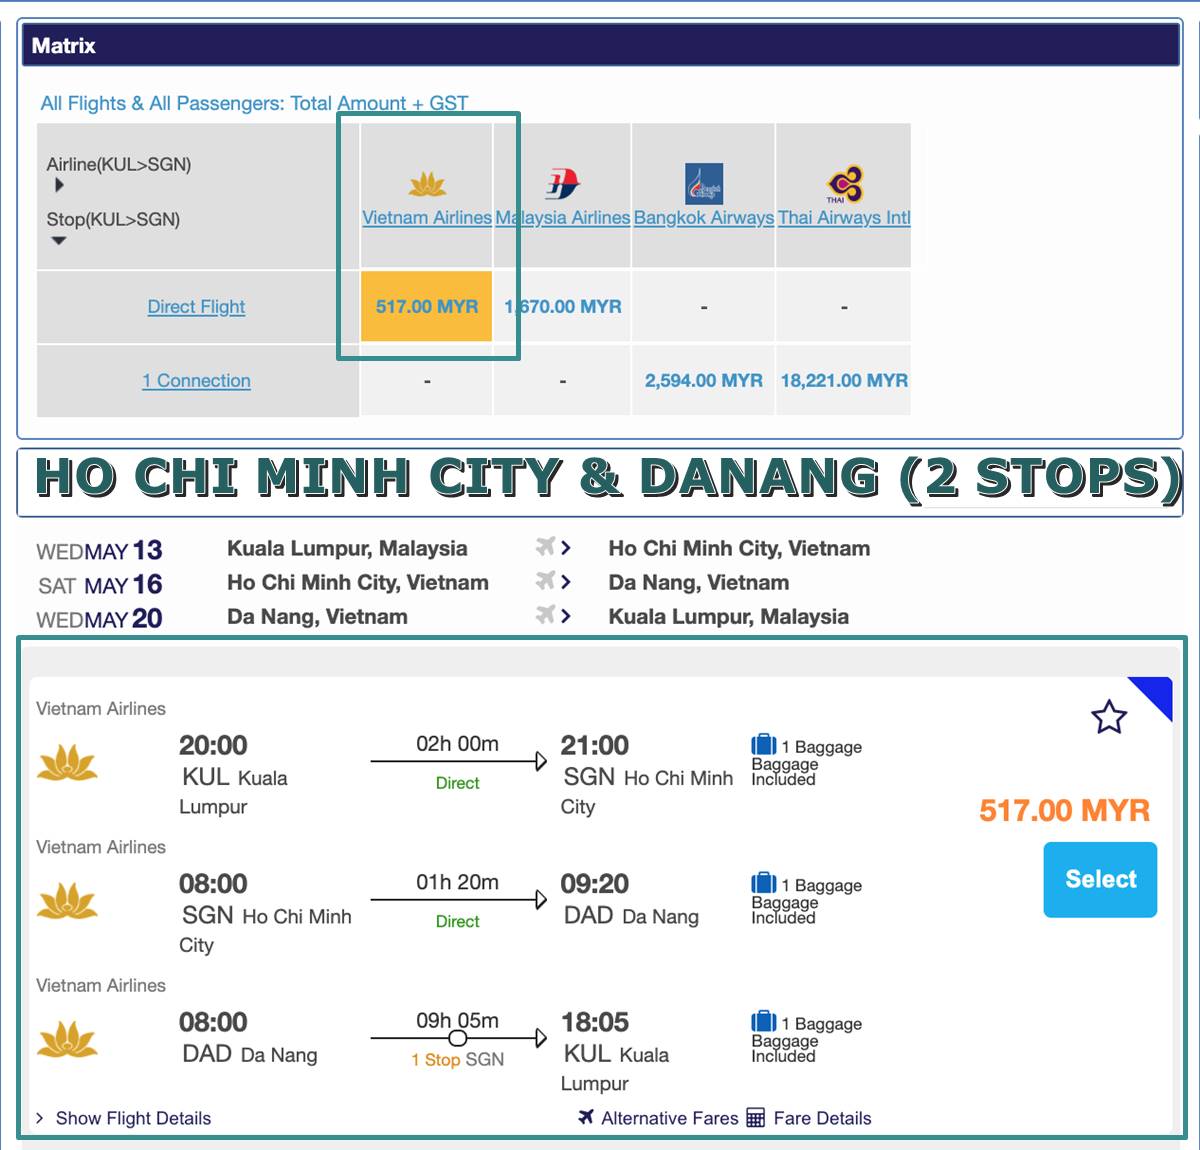Viewport: 1200px width, 1150px height.
Task: Click the Bangkok Airways logo in matrix
Action: click(704, 184)
